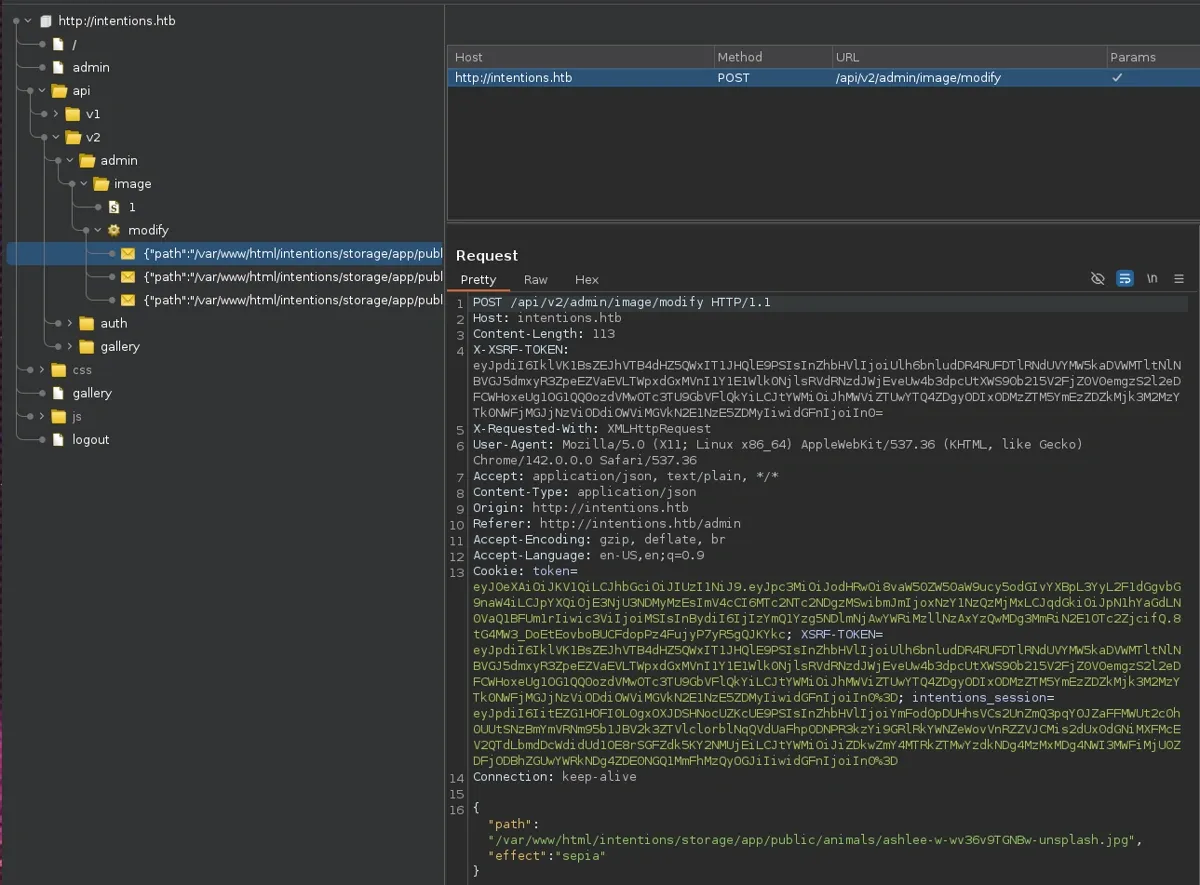Click the page icon beside logout
The height and width of the screenshot is (885, 1200).
[x=59, y=439]
